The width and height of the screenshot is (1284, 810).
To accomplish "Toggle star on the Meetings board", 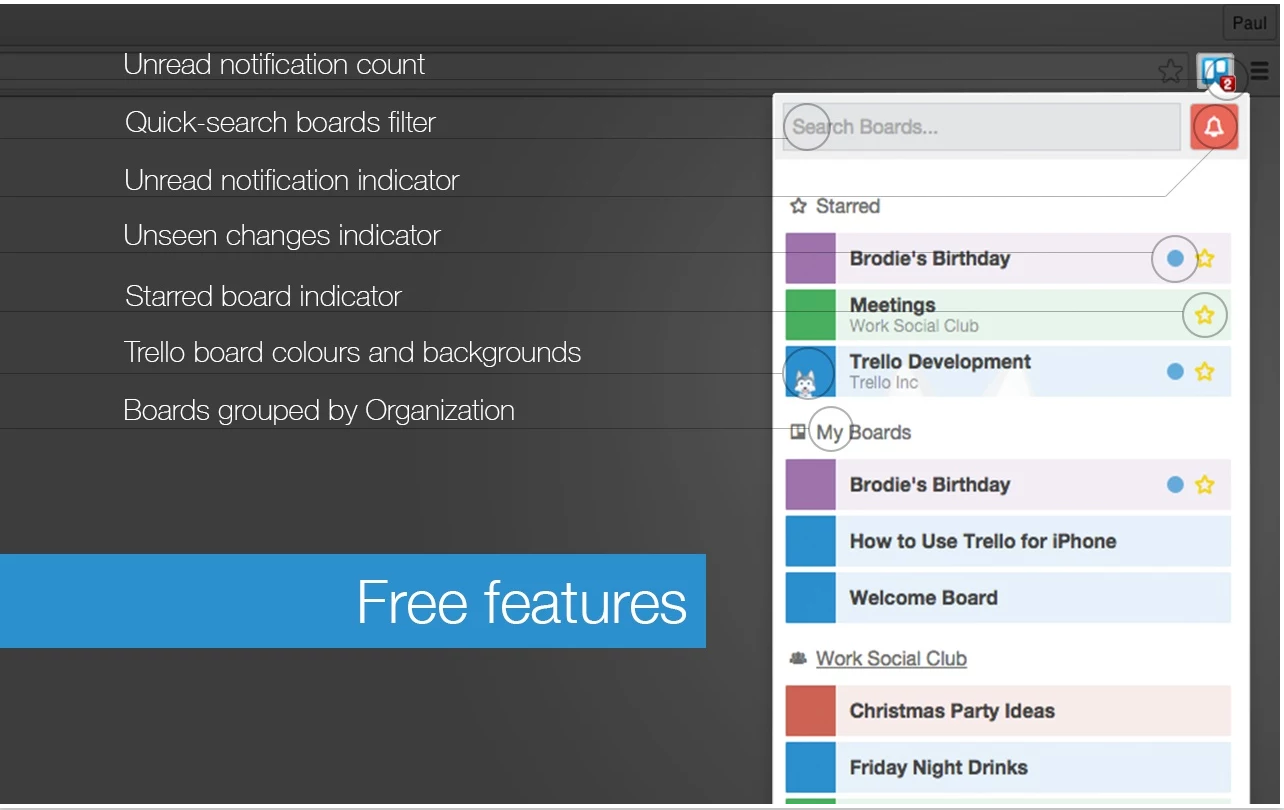I will [1205, 315].
